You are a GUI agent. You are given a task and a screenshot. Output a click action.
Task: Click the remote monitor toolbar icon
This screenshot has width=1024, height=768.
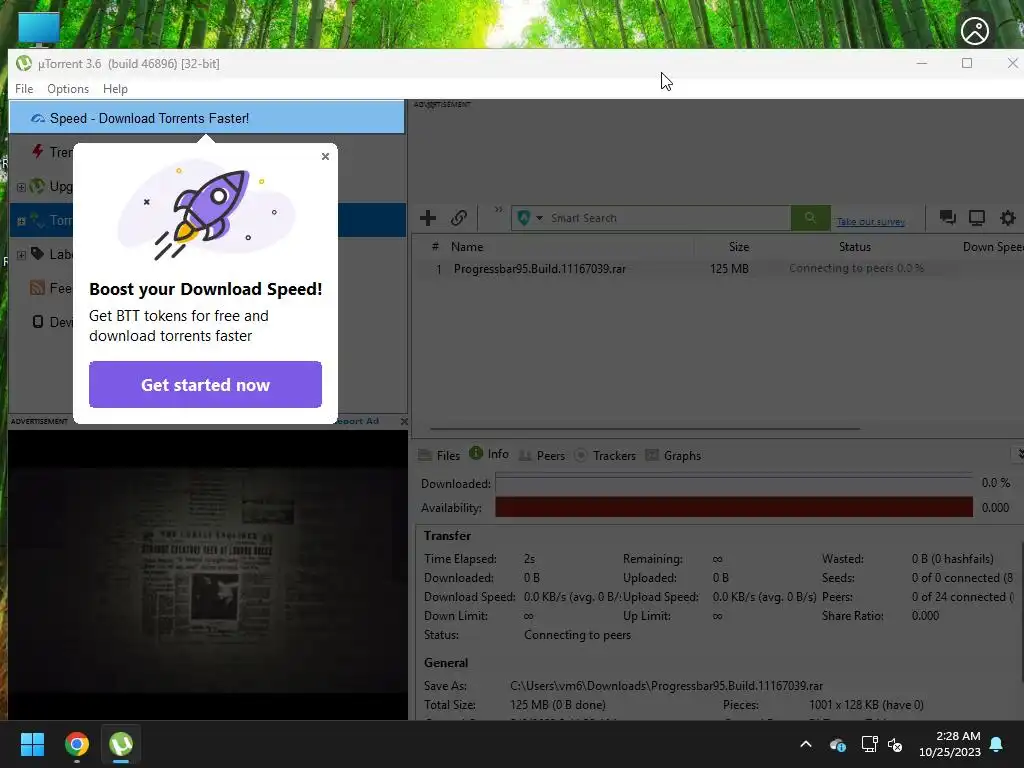pyautogui.click(x=976, y=217)
